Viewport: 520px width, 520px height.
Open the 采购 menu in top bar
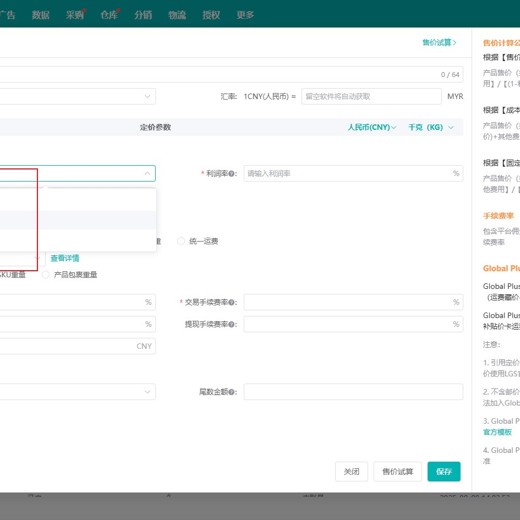75,15
